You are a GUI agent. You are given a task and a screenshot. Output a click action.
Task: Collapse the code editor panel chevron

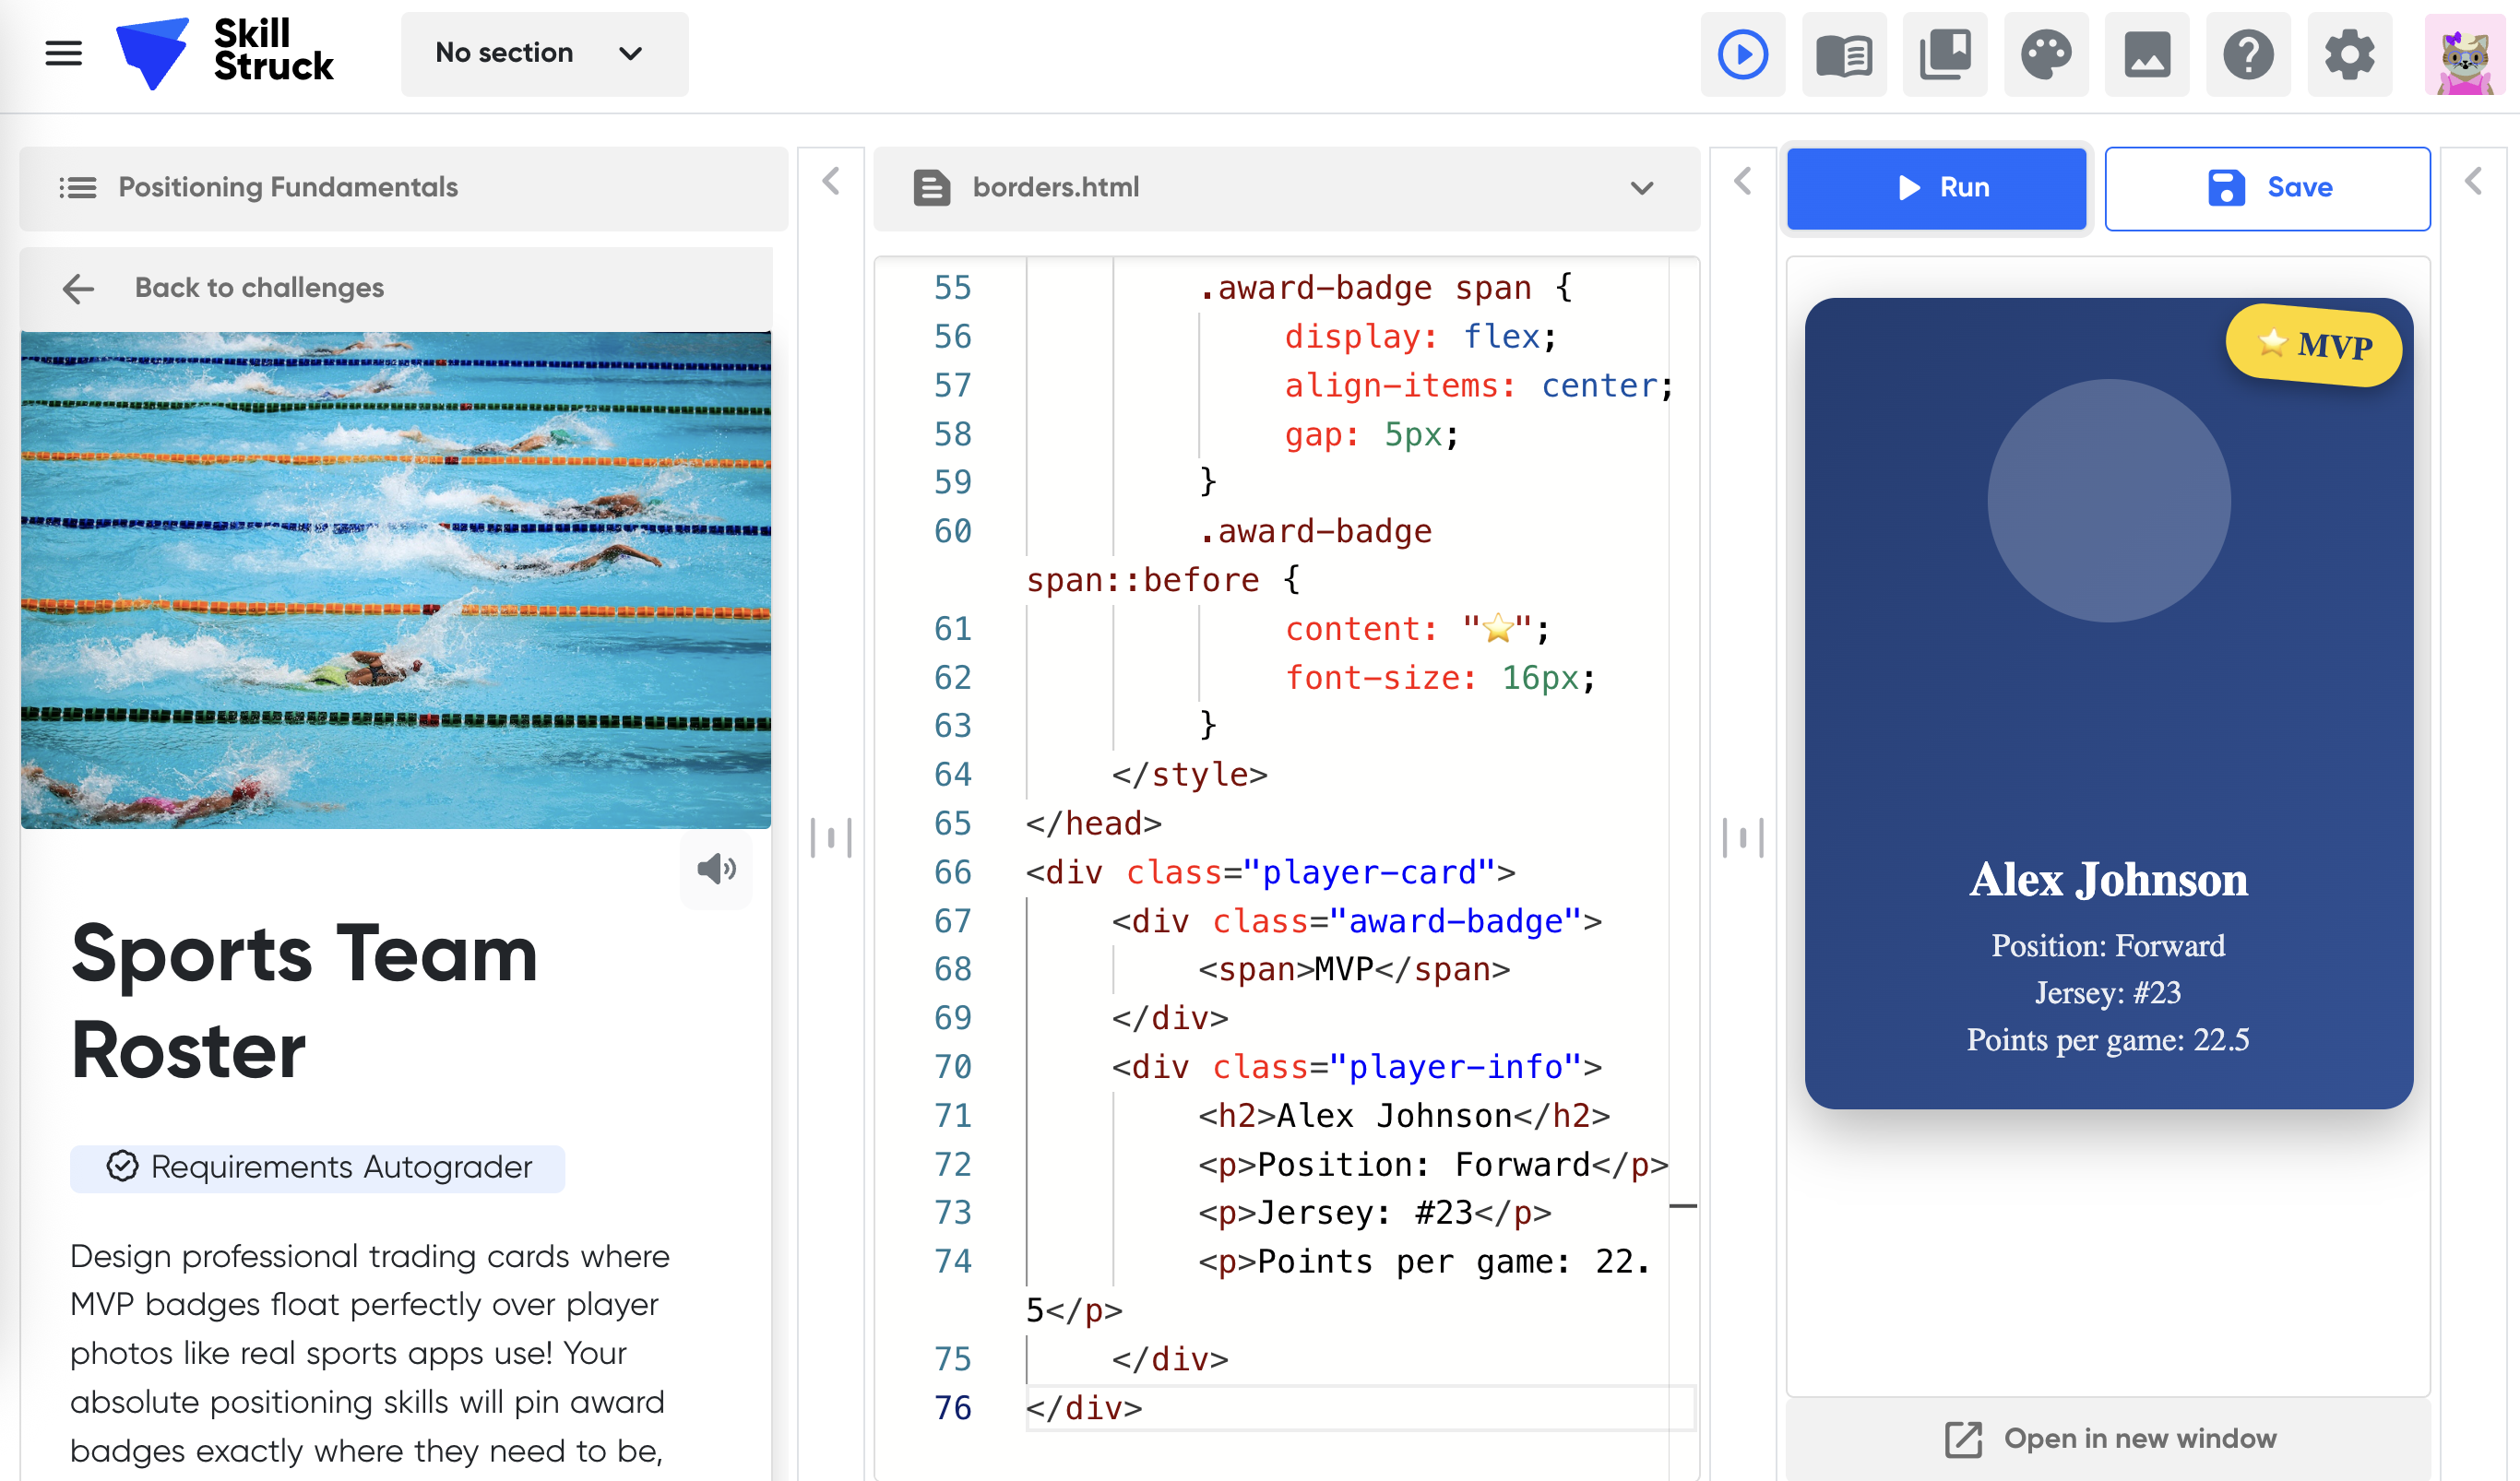click(x=1742, y=182)
